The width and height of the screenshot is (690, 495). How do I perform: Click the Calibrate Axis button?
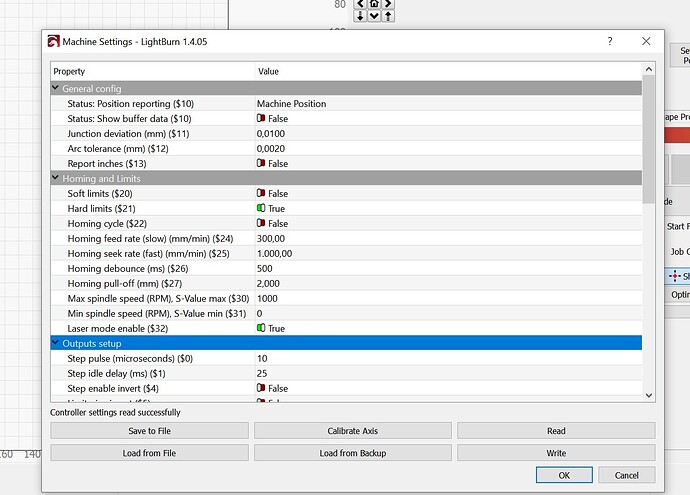(x=352, y=431)
